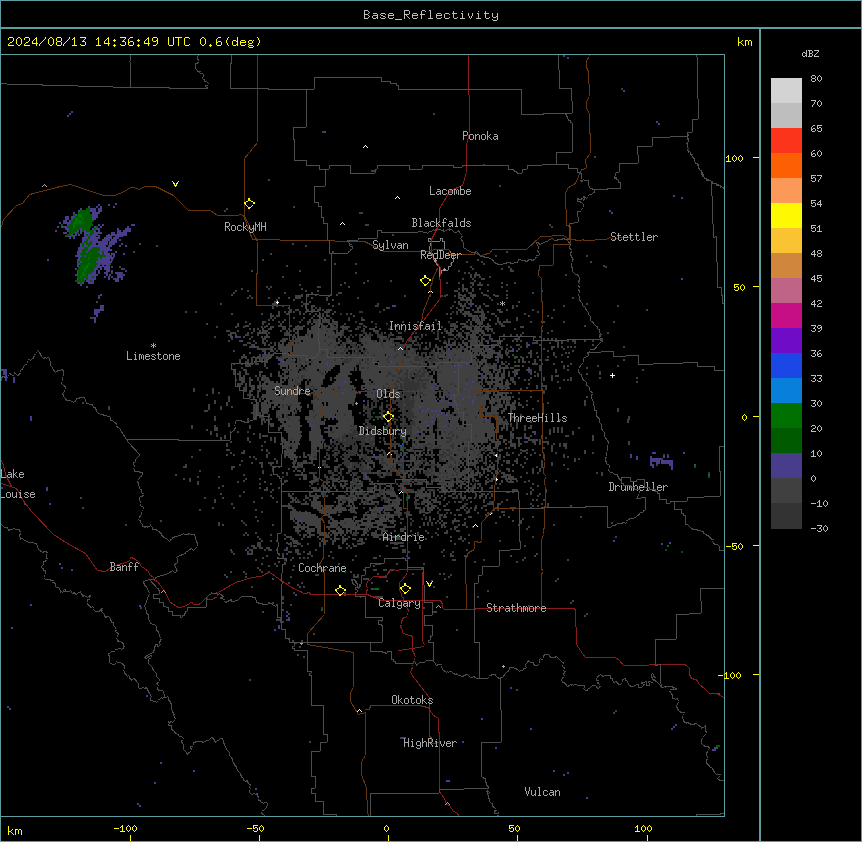This screenshot has height=842, width=862.
Task: Click the dBZ legend heading
Action: (810, 54)
